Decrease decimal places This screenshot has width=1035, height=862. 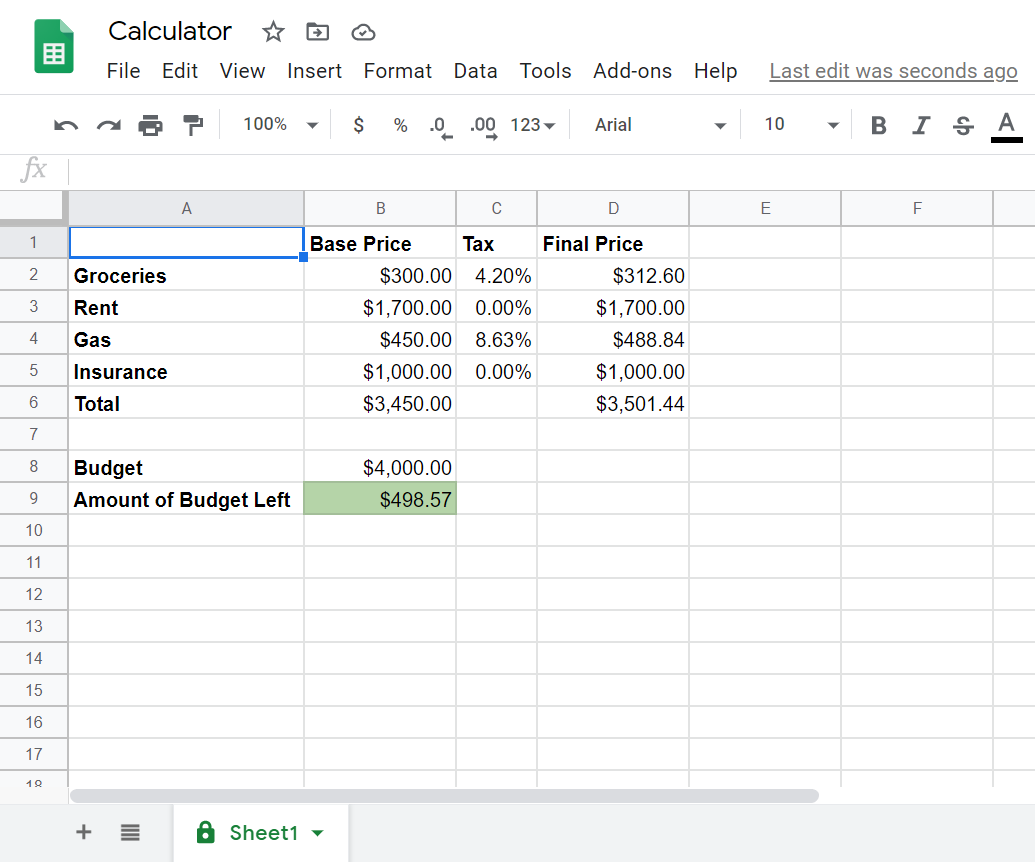(x=438, y=125)
